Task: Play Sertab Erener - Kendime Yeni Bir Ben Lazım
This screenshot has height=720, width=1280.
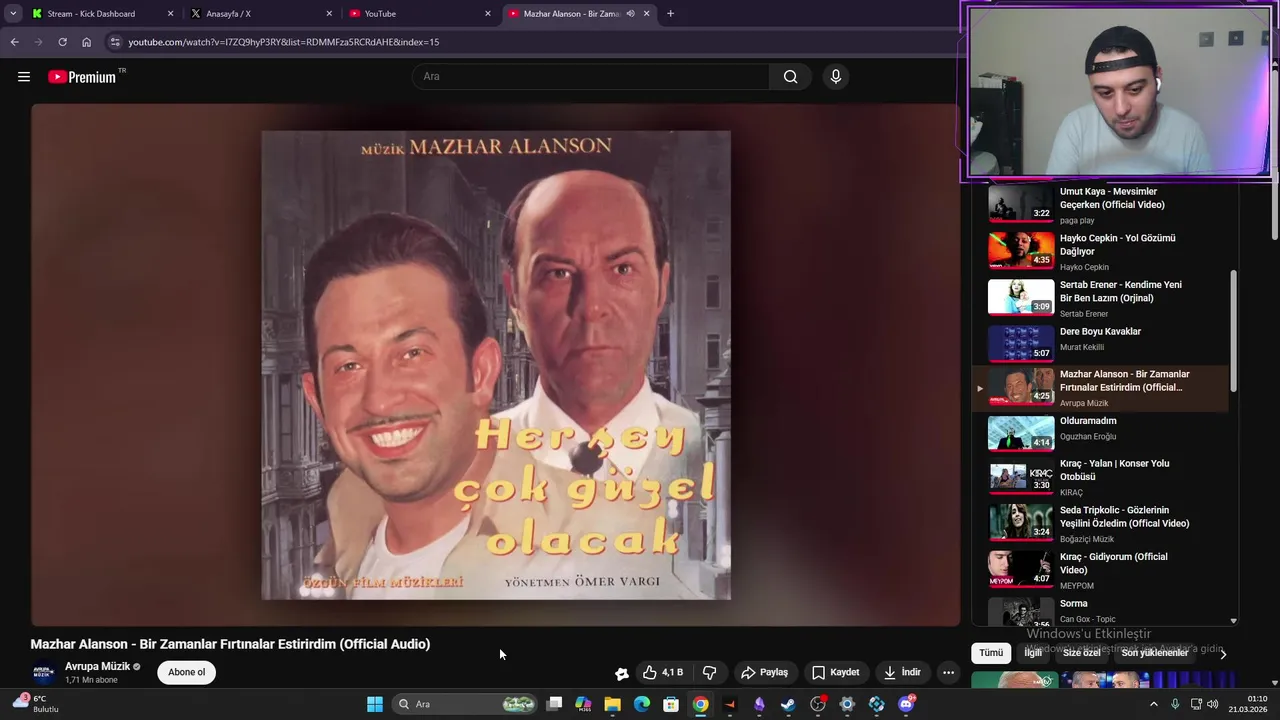Action: [x=1100, y=297]
